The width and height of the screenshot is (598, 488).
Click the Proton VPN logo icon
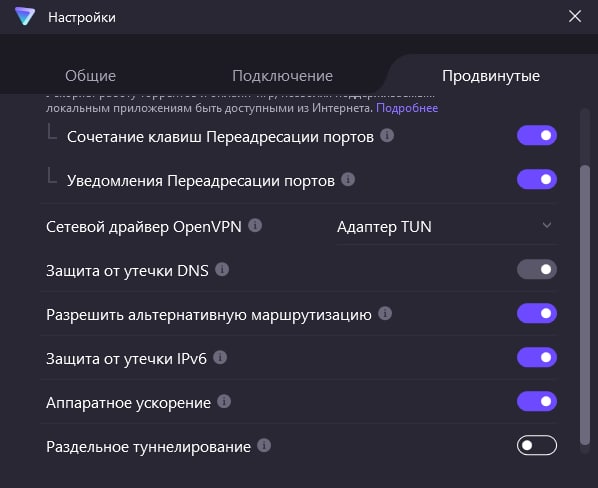pyautogui.click(x=25, y=17)
